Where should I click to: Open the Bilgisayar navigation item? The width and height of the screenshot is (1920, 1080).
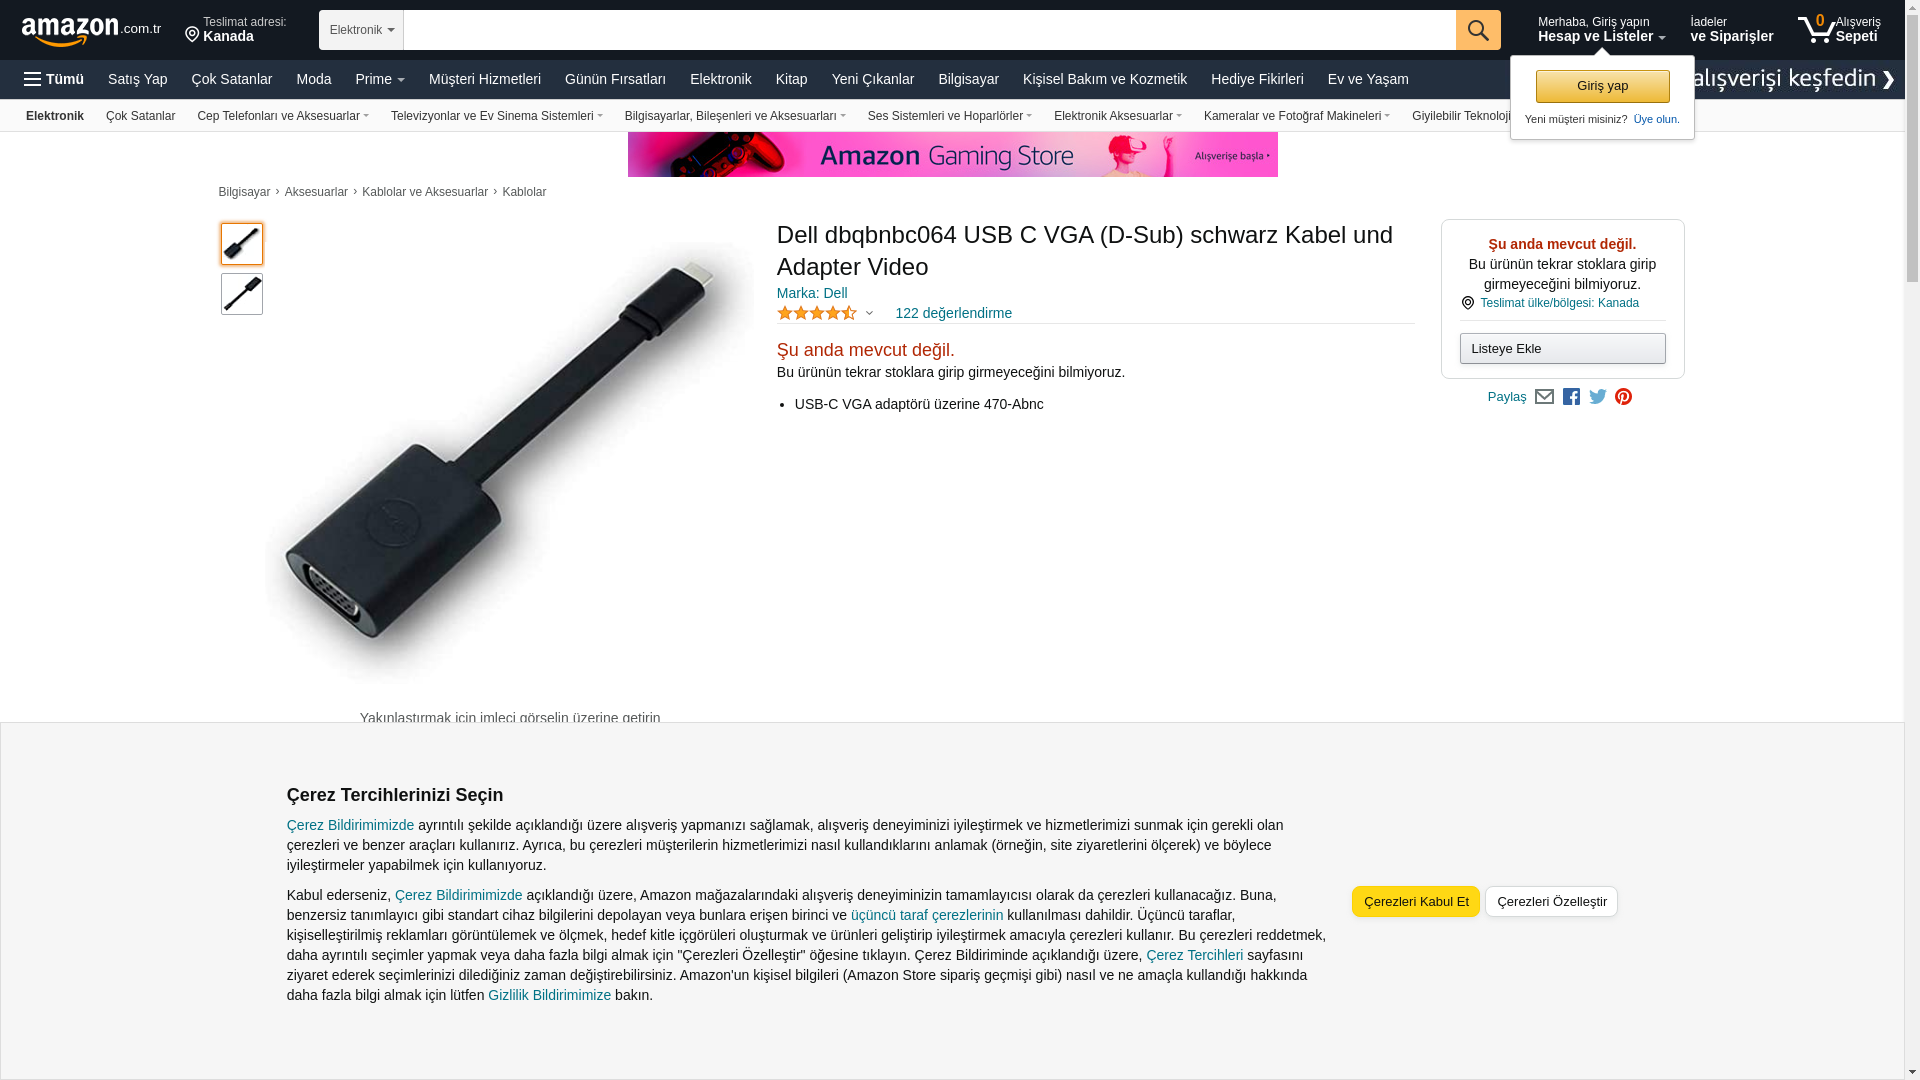(968, 79)
